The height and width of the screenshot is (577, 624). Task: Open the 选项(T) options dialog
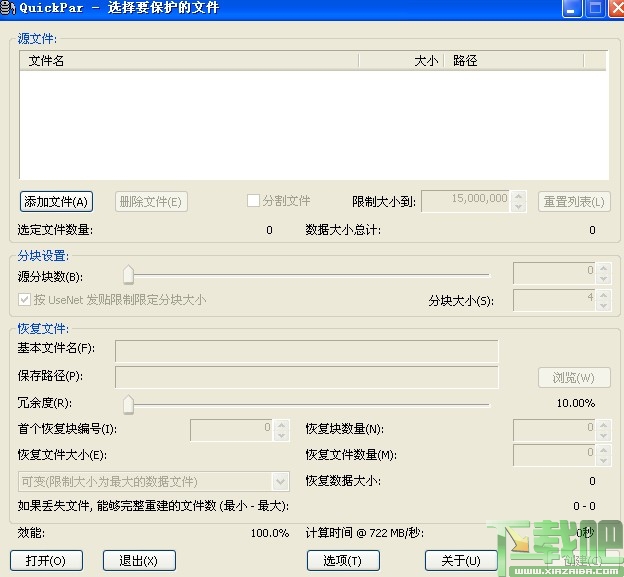[343, 561]
